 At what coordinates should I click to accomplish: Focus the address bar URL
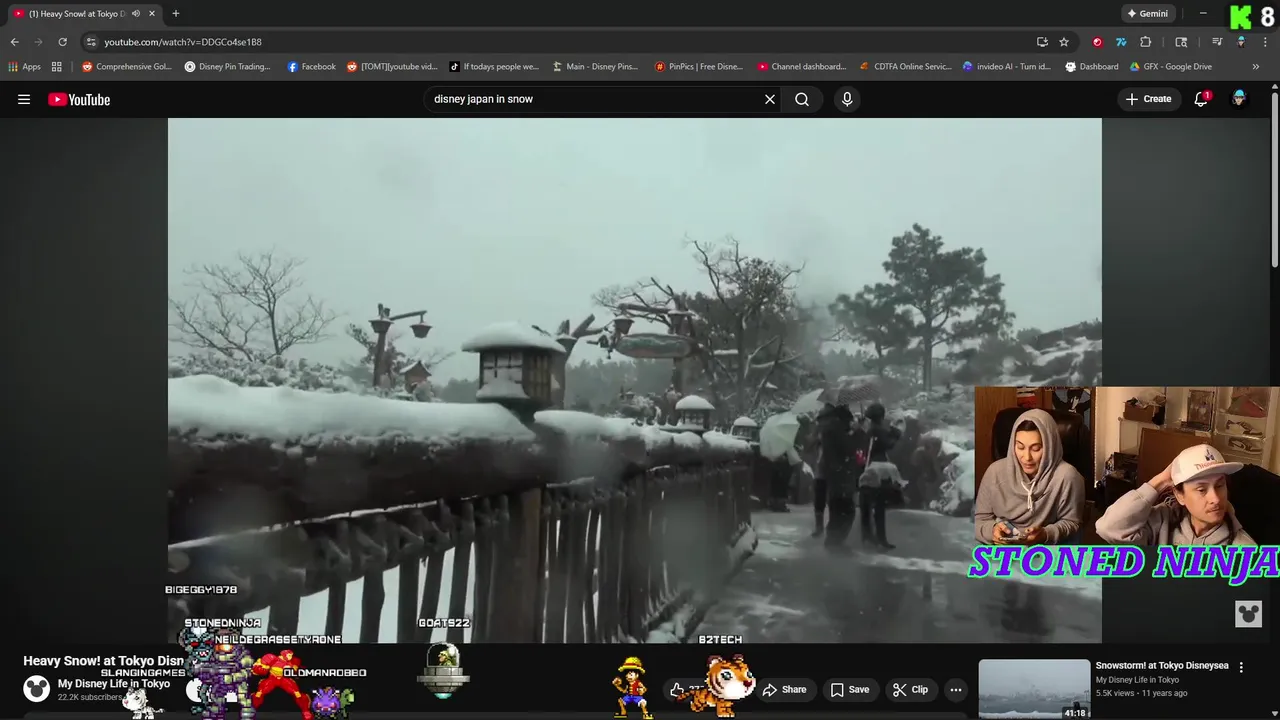tap(183, 42)
